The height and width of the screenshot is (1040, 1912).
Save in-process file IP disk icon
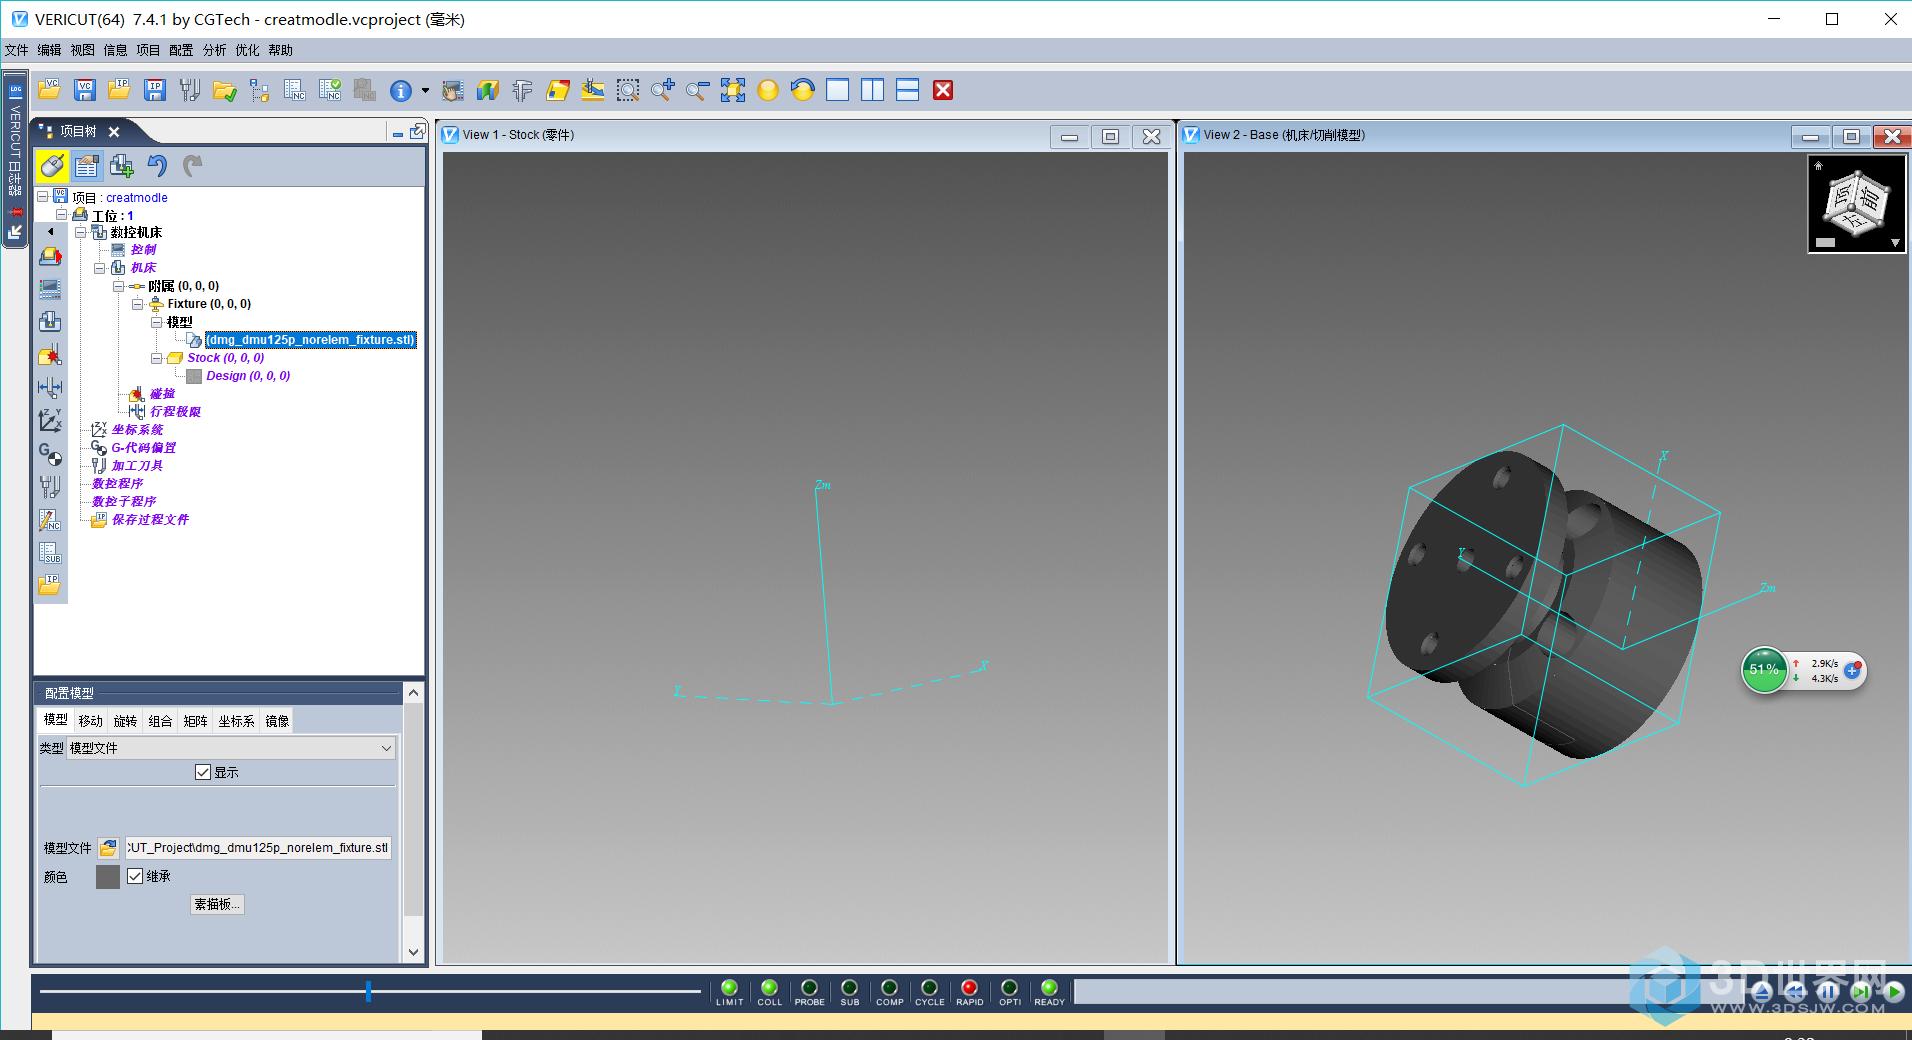[155, 90]
